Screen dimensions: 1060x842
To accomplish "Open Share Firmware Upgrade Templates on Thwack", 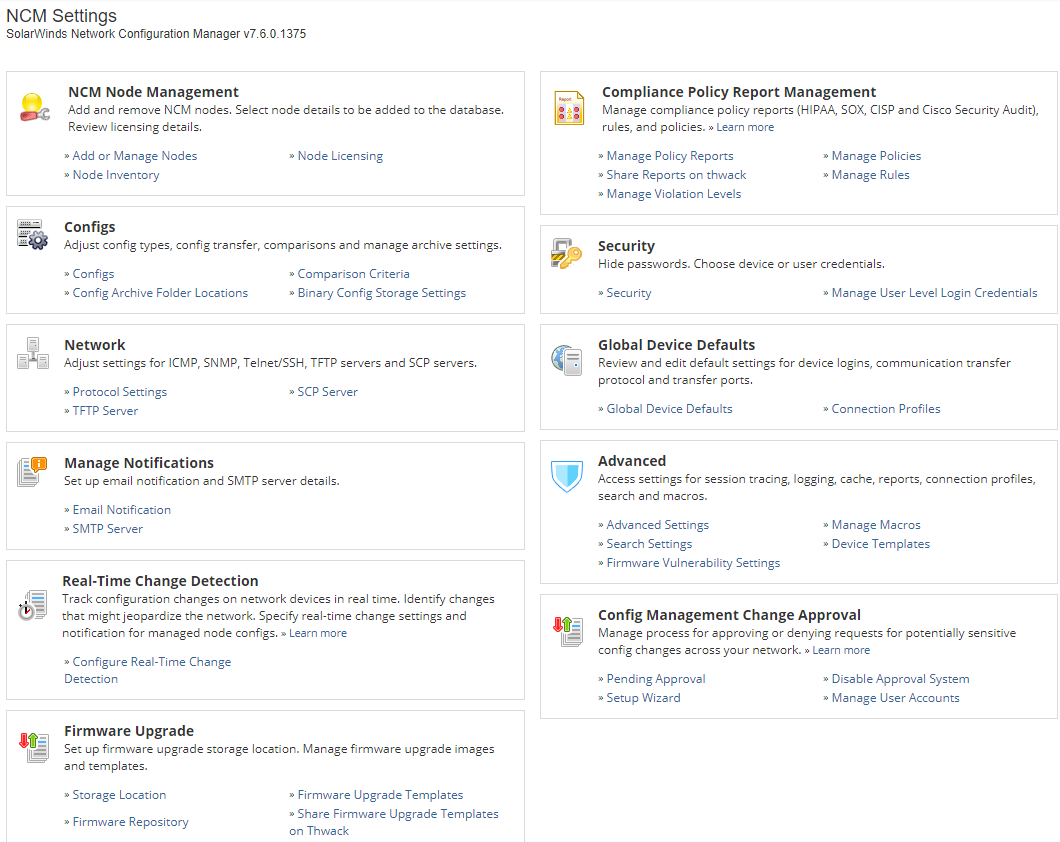I will click(394, 822).
